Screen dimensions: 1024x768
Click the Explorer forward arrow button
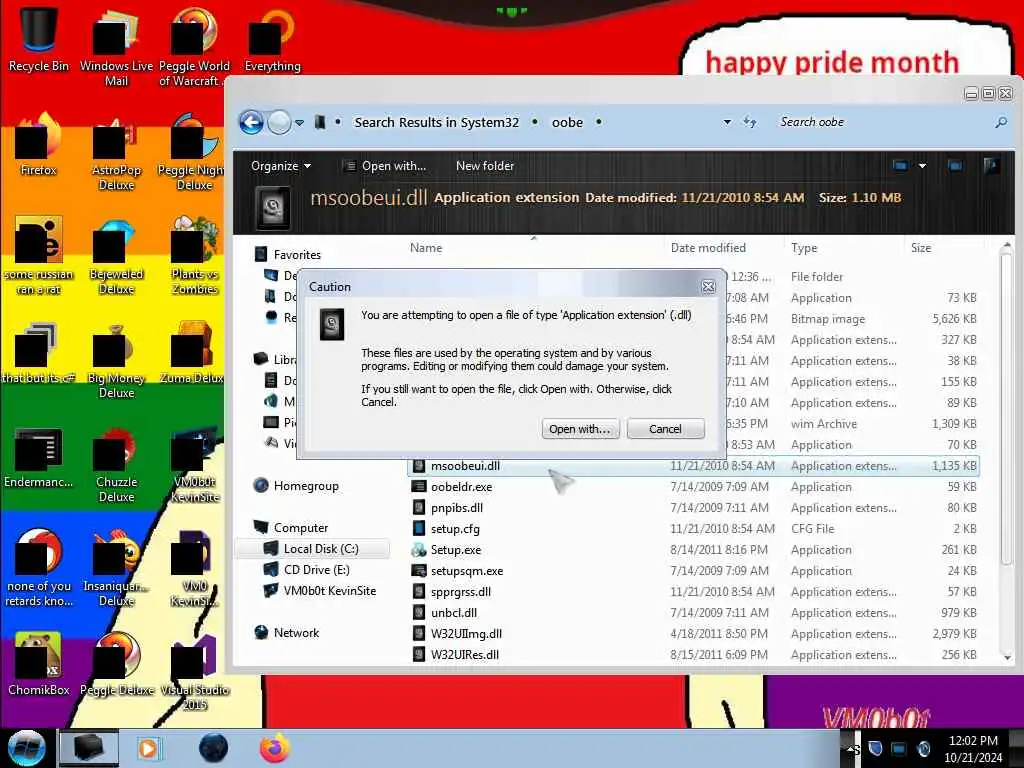click(280, 122)
